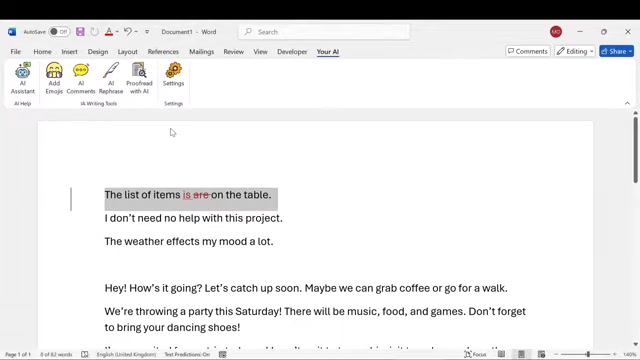Image resolution: width=640 pixels, height=360 pixels.
Task: Toggle the AutoSave switch
Action: pos(59,32)
